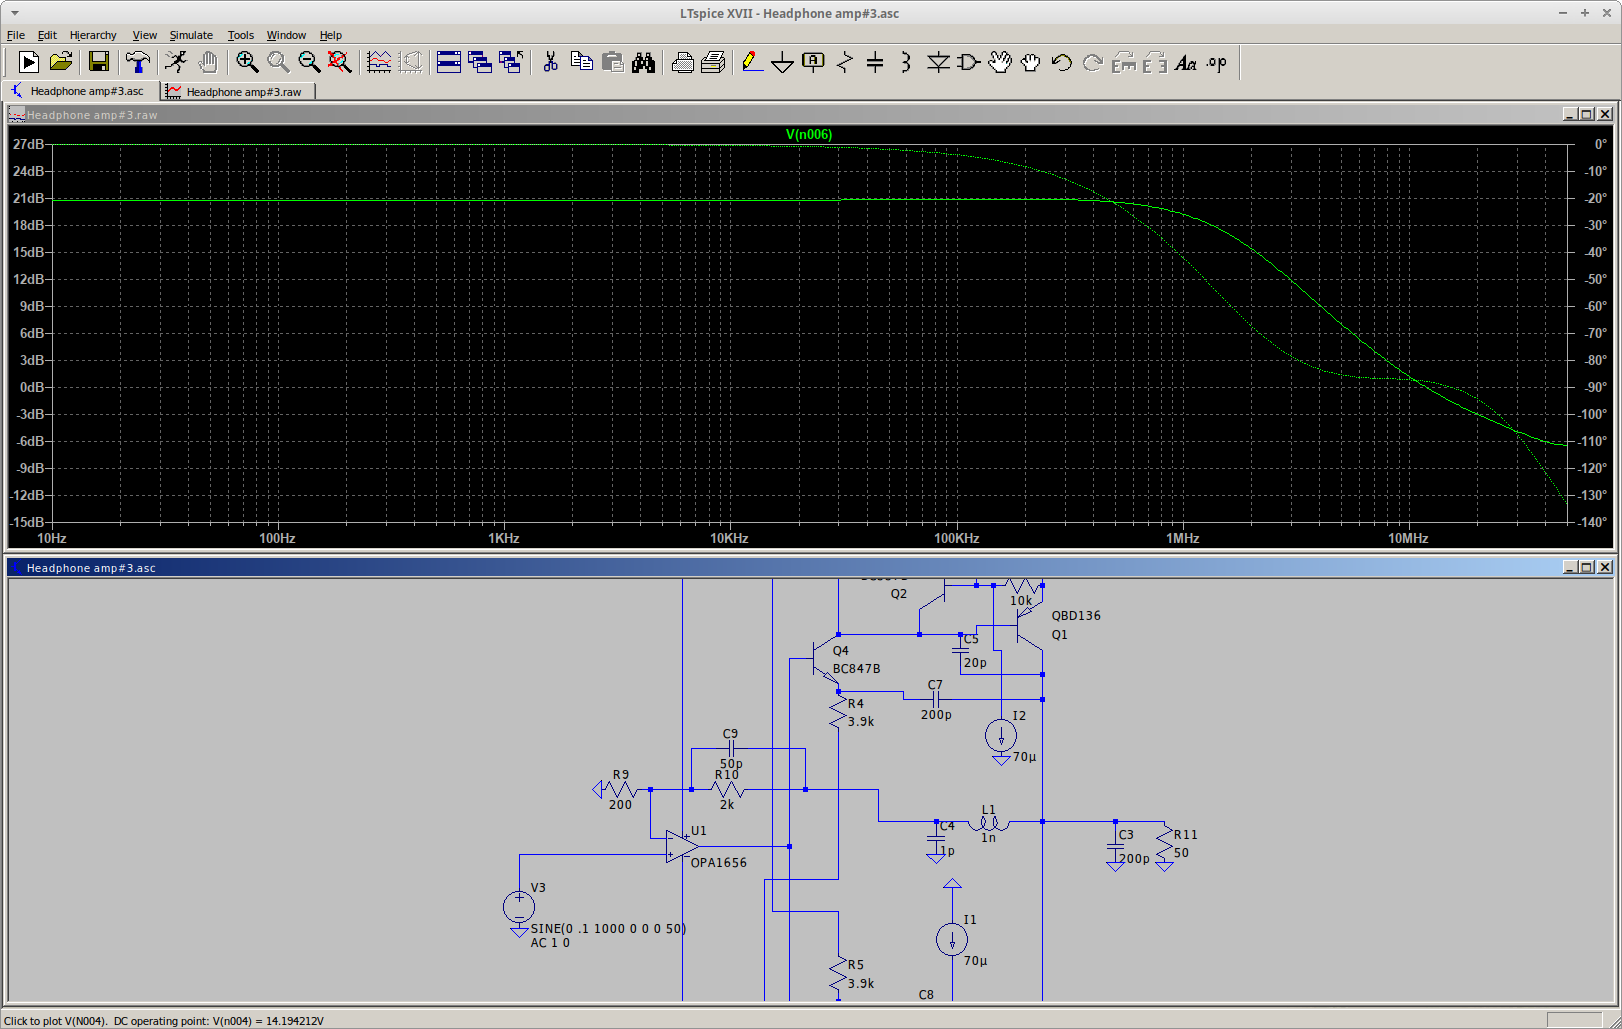Switch to the Headphone amp#3.raw tab
This screenshot has height=1029, width=1622.
(x=238, y=92)
